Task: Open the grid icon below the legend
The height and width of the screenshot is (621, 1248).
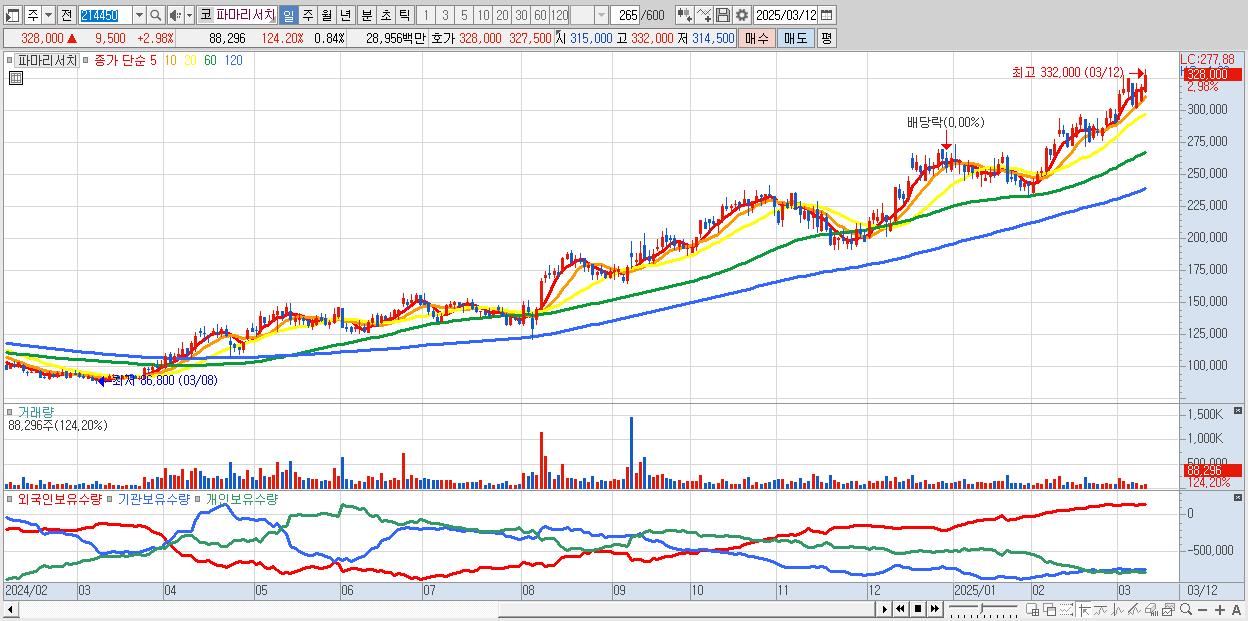Action: pyautogui.click(x=16, y=78)
